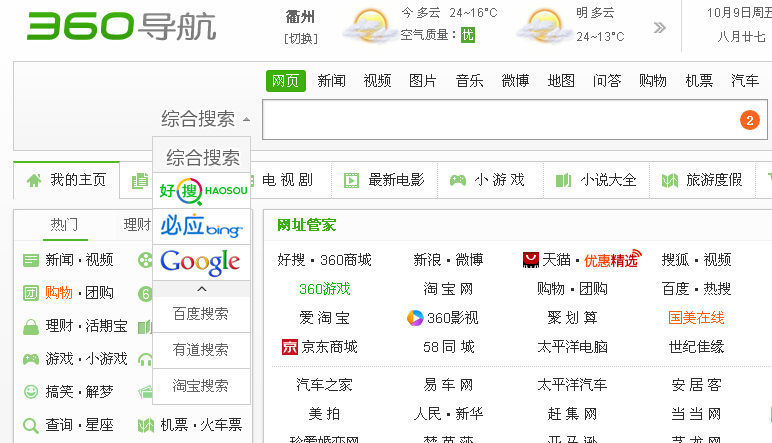Click today's cloudy weather icon
The width and height of the screenshot is (772, 443).
pos(368,25)
